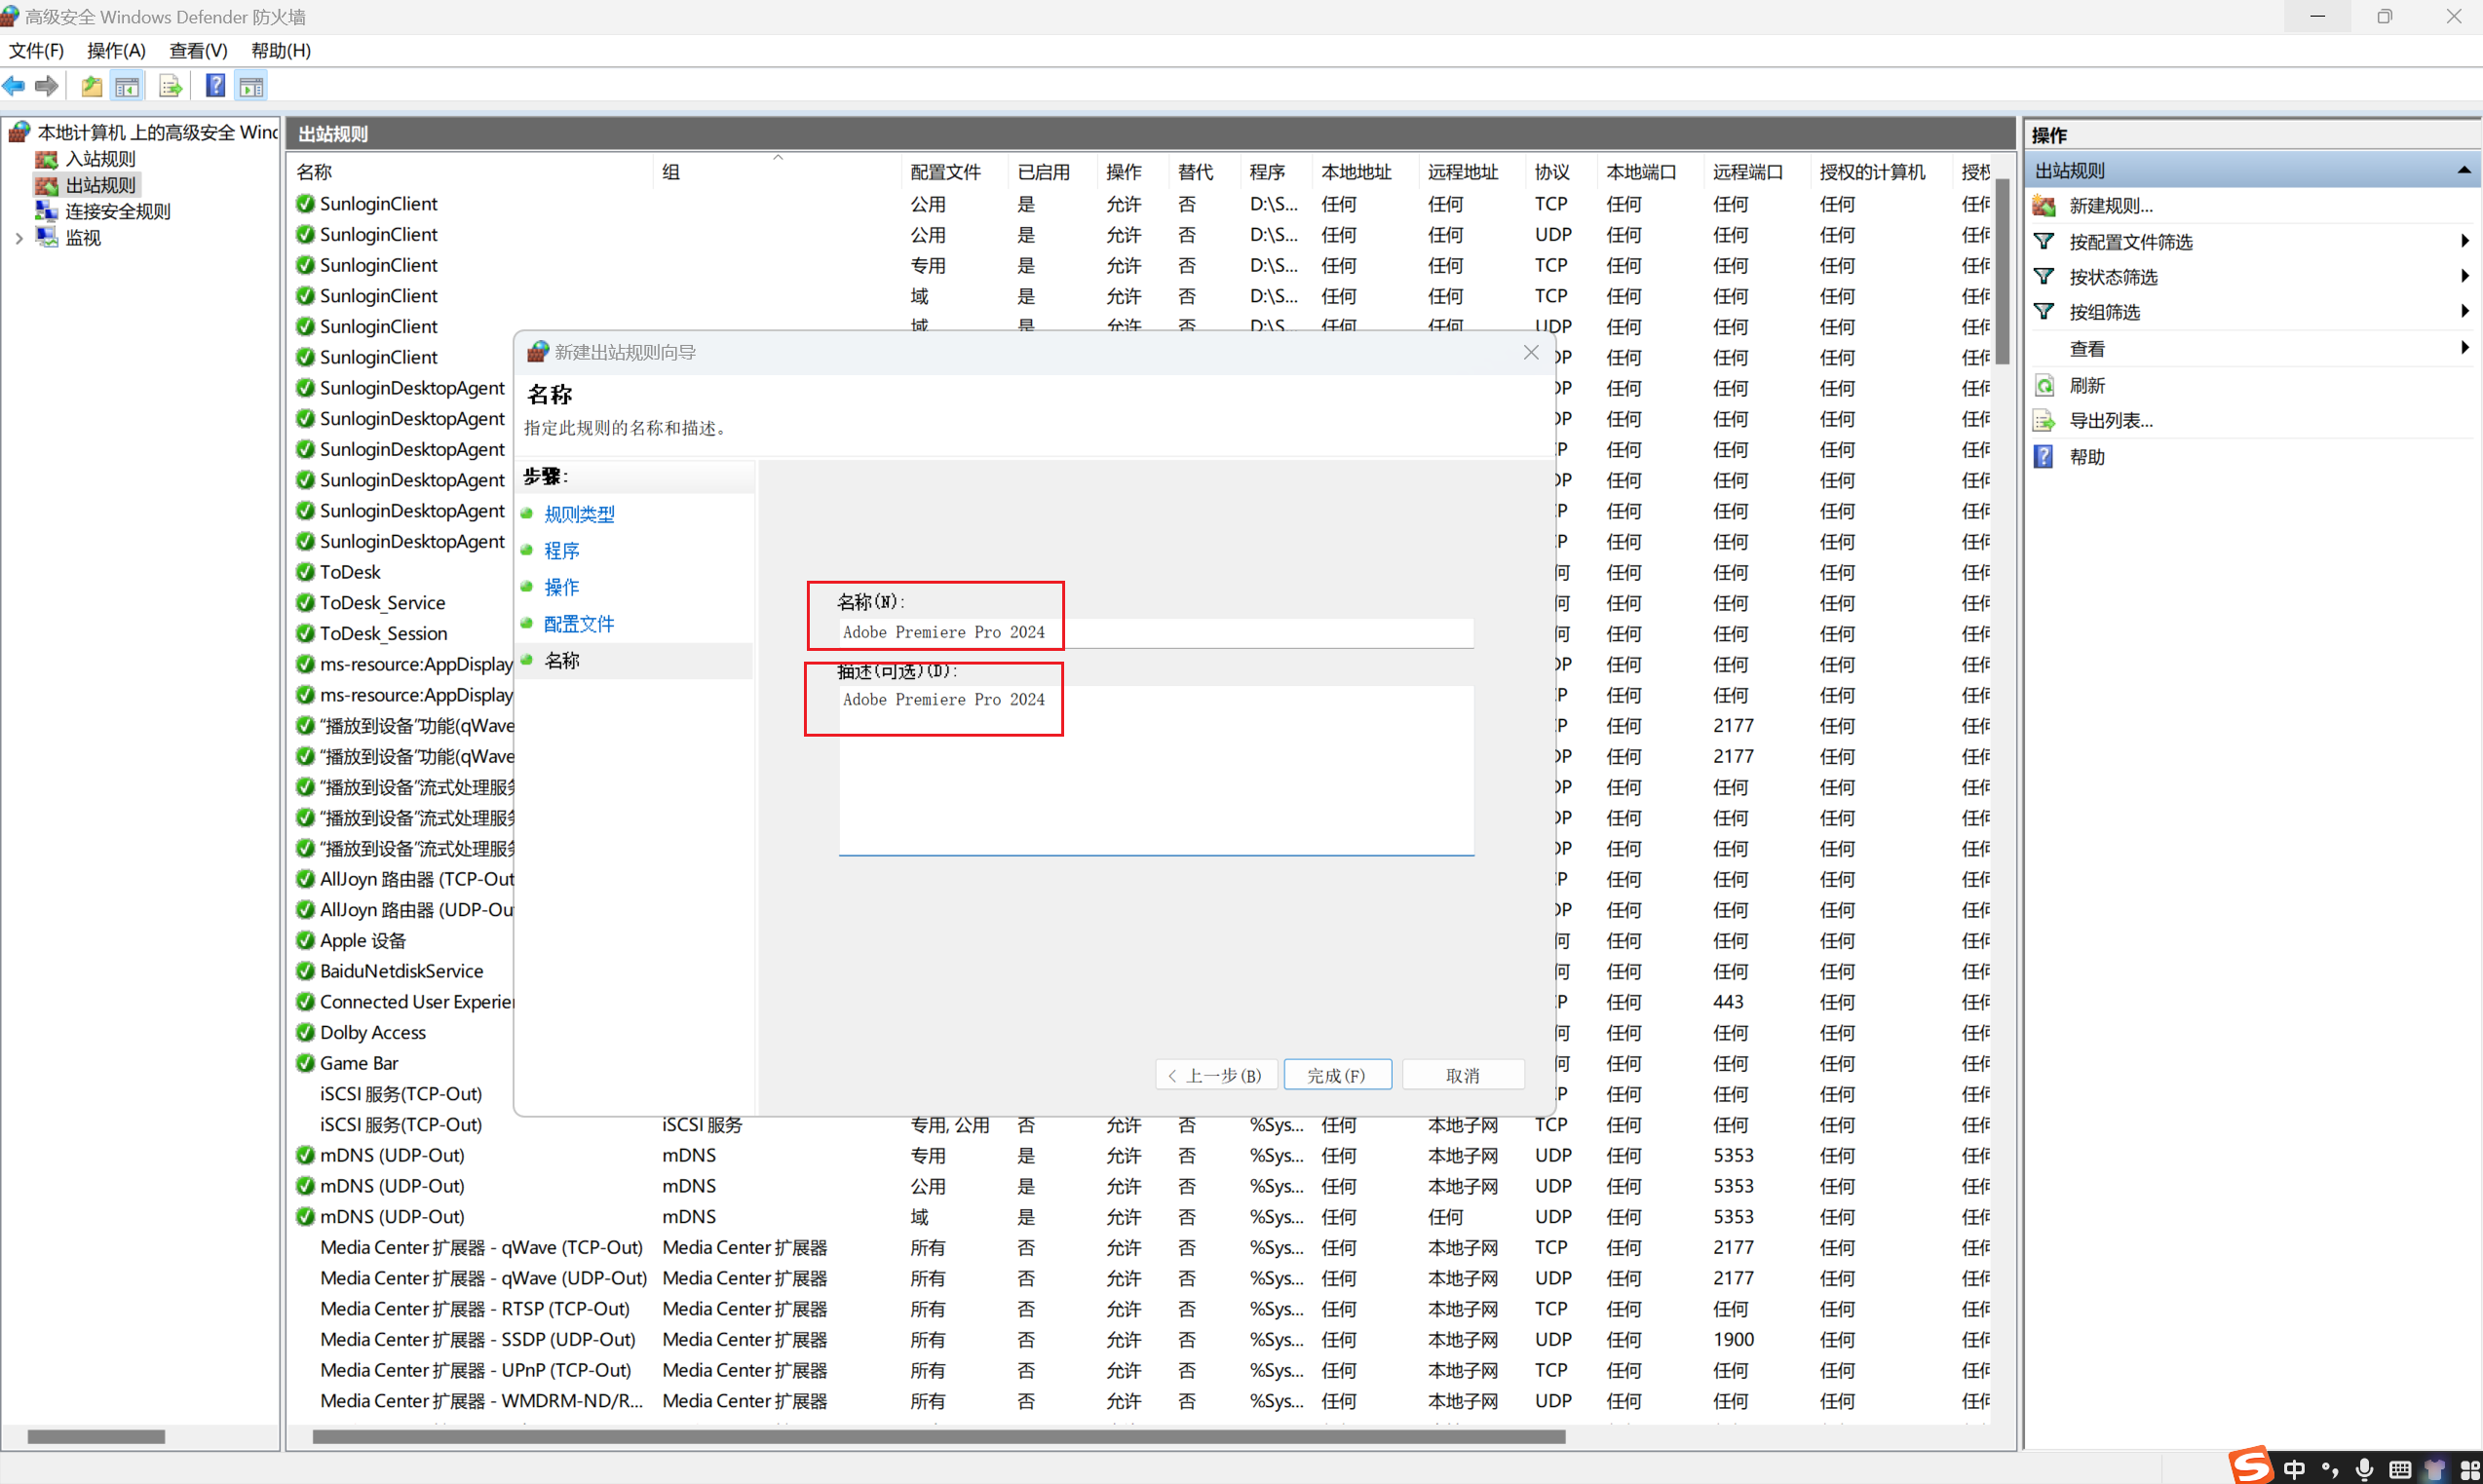Open the 按组筛选 submenu arrow
Screen dimensions: 2483x1484
(2465, 311)
